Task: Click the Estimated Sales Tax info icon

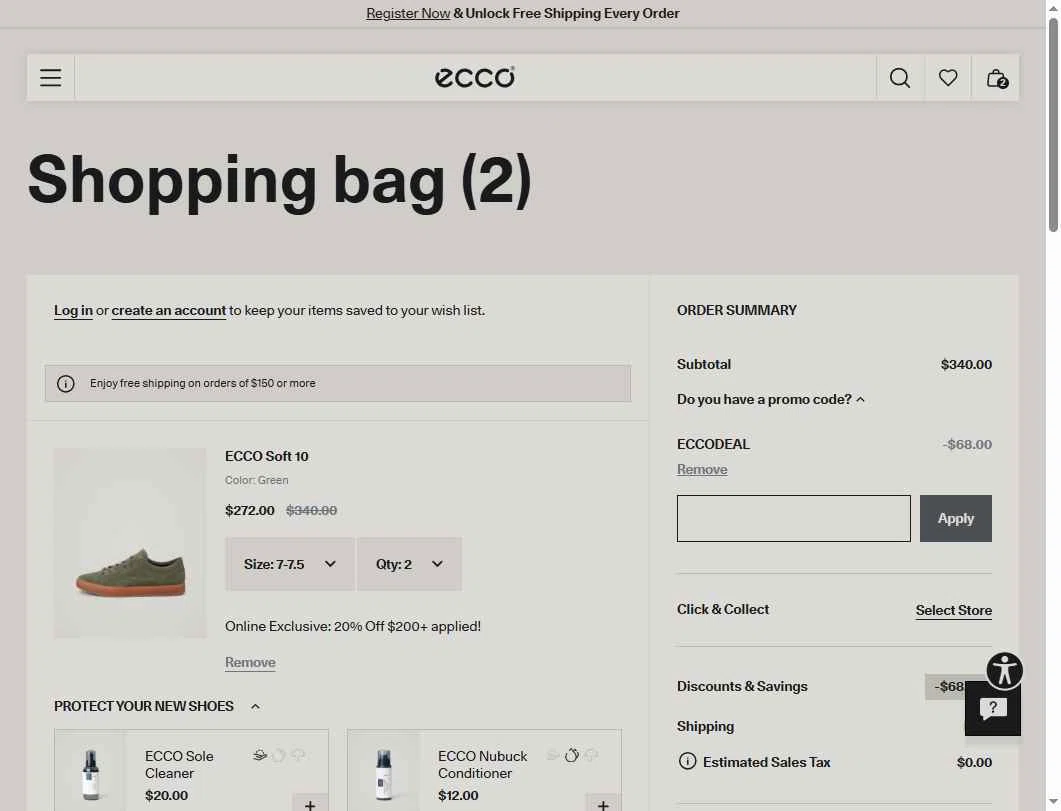Action: (x=687, y=762)
